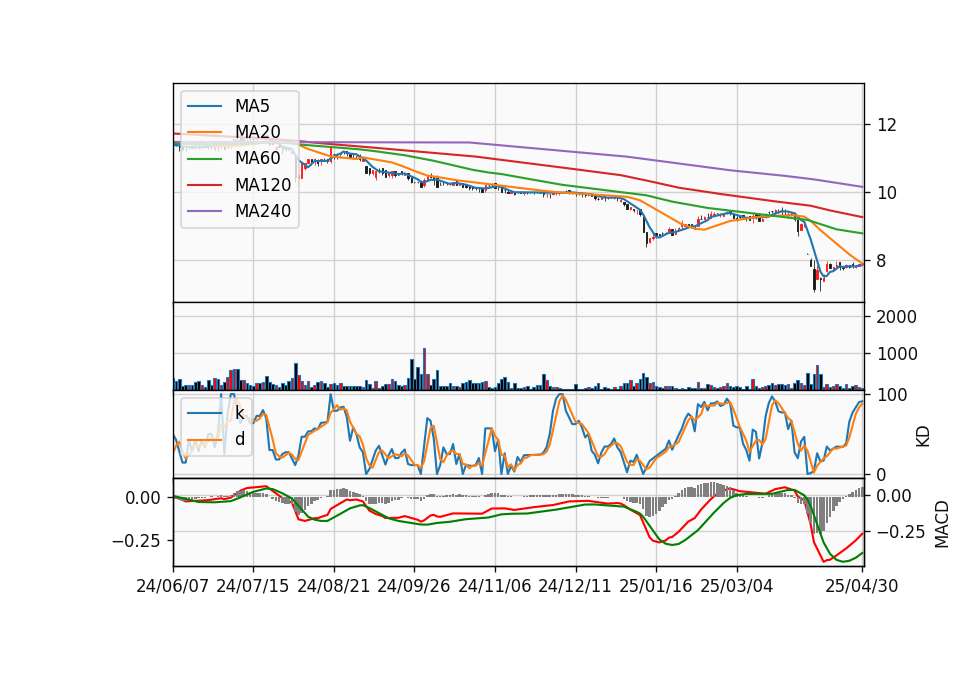Image resolution: width=960 pixels, height=690 pixels.
Task: Click the volume axis value 2000
Action: tap(896, 317)
